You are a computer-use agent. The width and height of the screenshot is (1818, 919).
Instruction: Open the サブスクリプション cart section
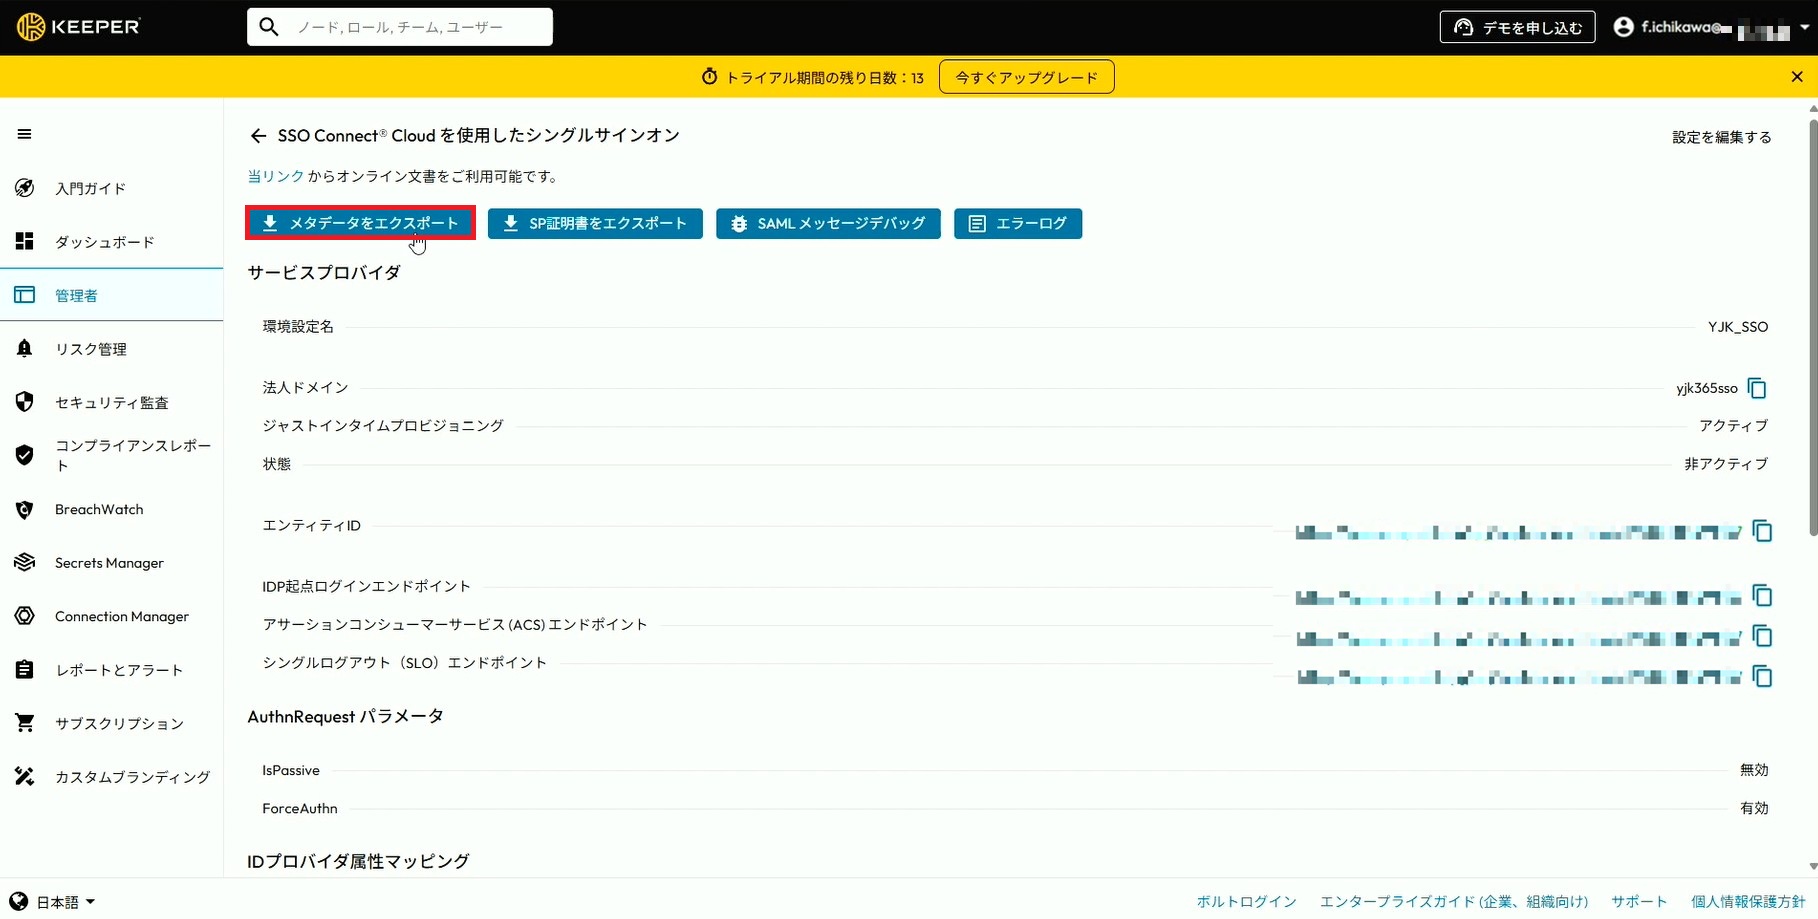point(119,722)
